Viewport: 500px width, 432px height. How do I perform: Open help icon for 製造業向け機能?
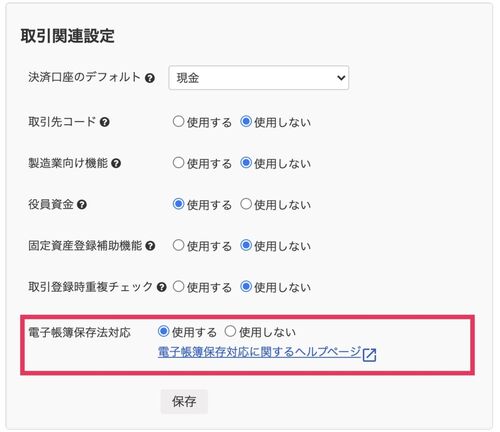tap(116, 163)
